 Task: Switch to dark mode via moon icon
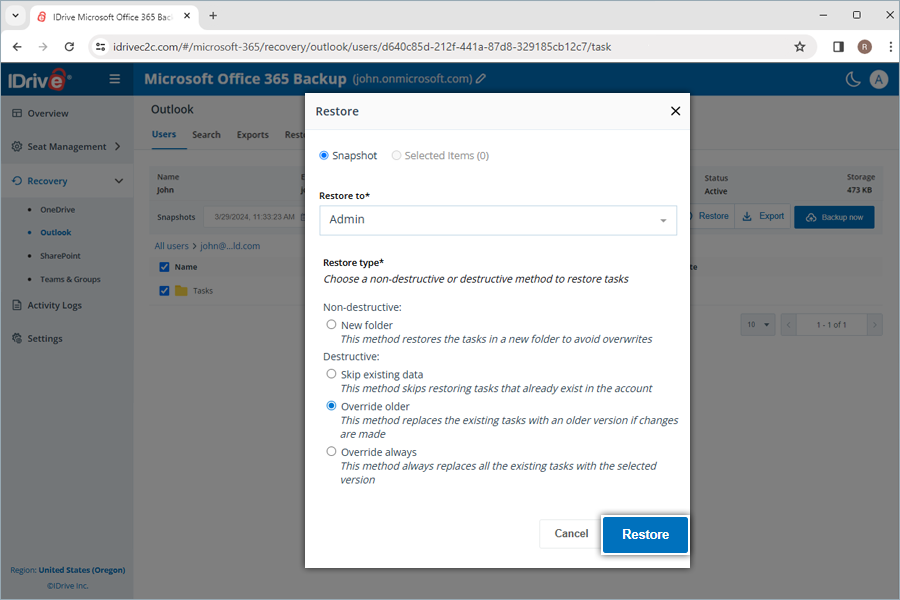coord(852,79)
